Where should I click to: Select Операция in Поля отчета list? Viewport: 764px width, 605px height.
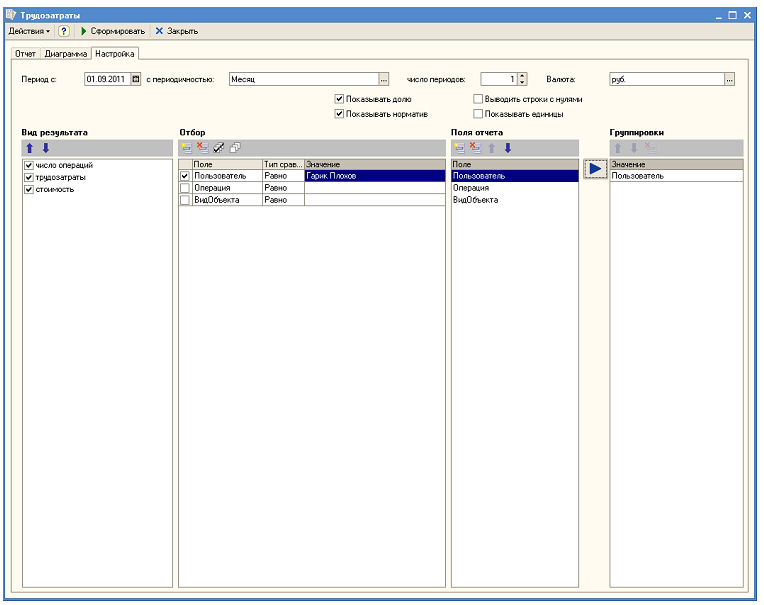tap(515, 188)
